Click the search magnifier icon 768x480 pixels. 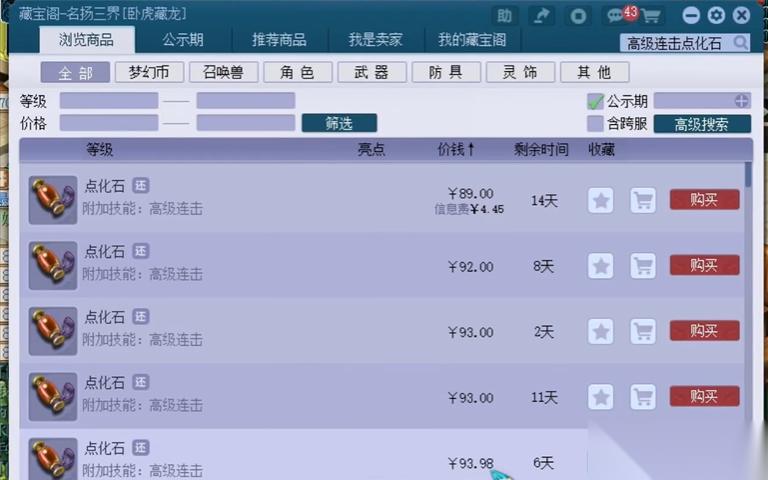coord(741,43)
